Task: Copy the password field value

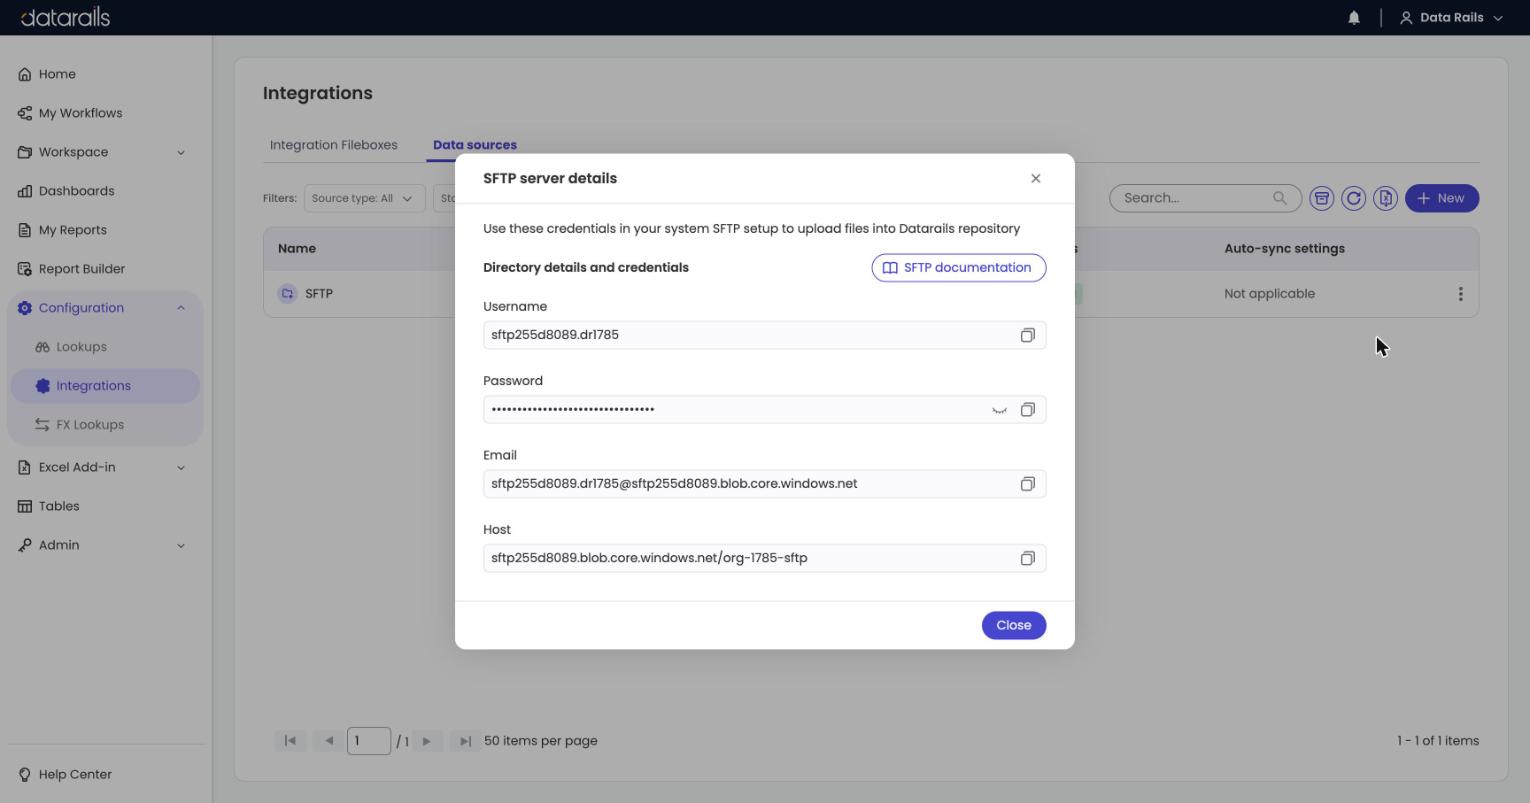Action: (x=1027, y=410)
